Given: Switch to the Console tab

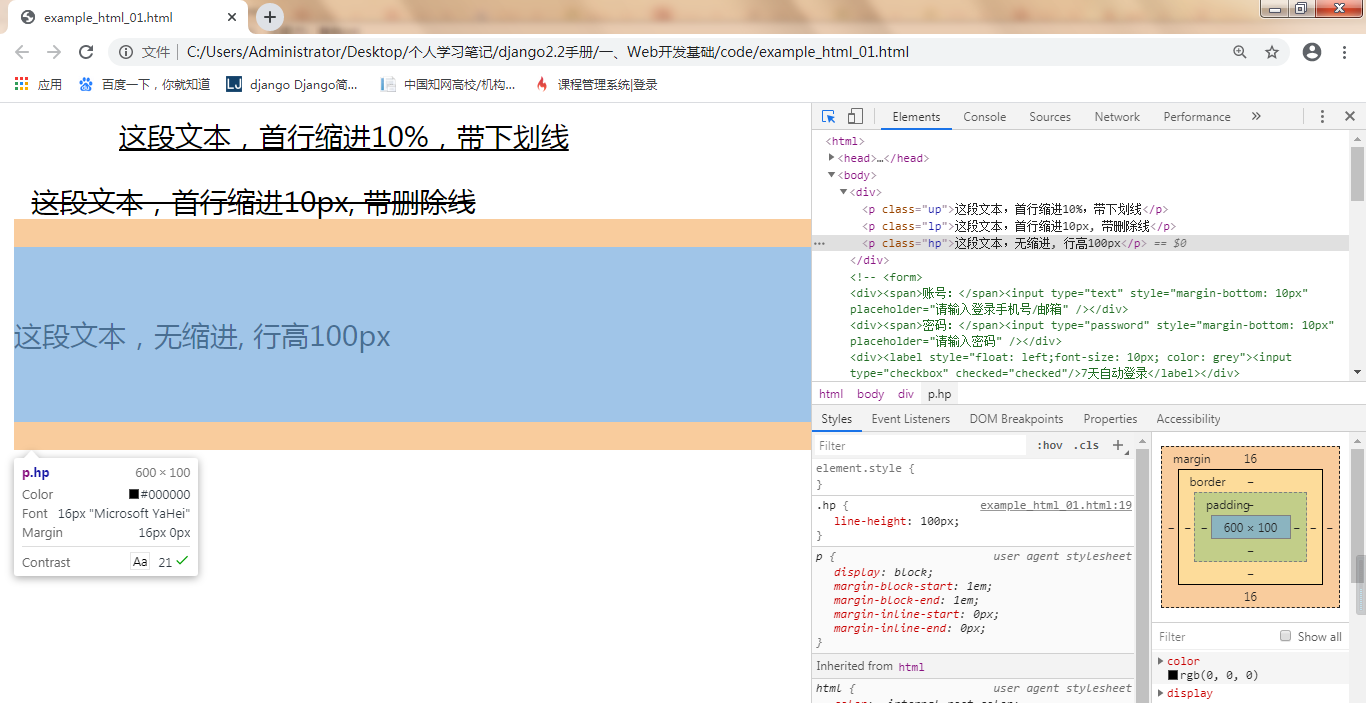Looking at the screenshot, I should click(x=984, y=117).
